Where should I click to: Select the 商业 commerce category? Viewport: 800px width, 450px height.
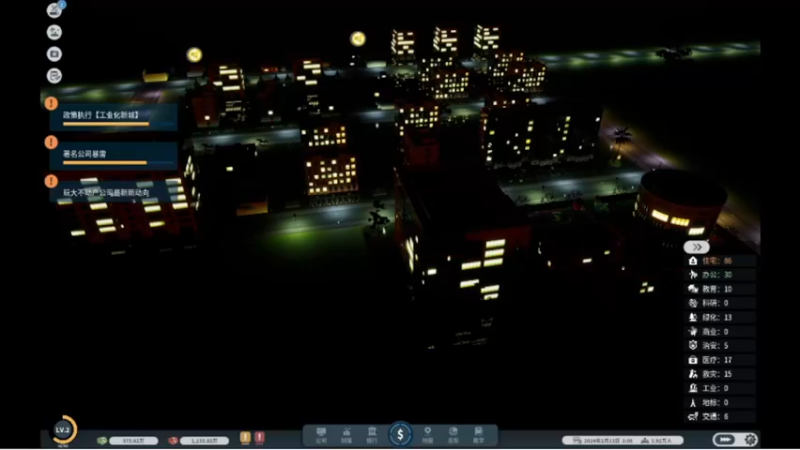pos(719,332)
